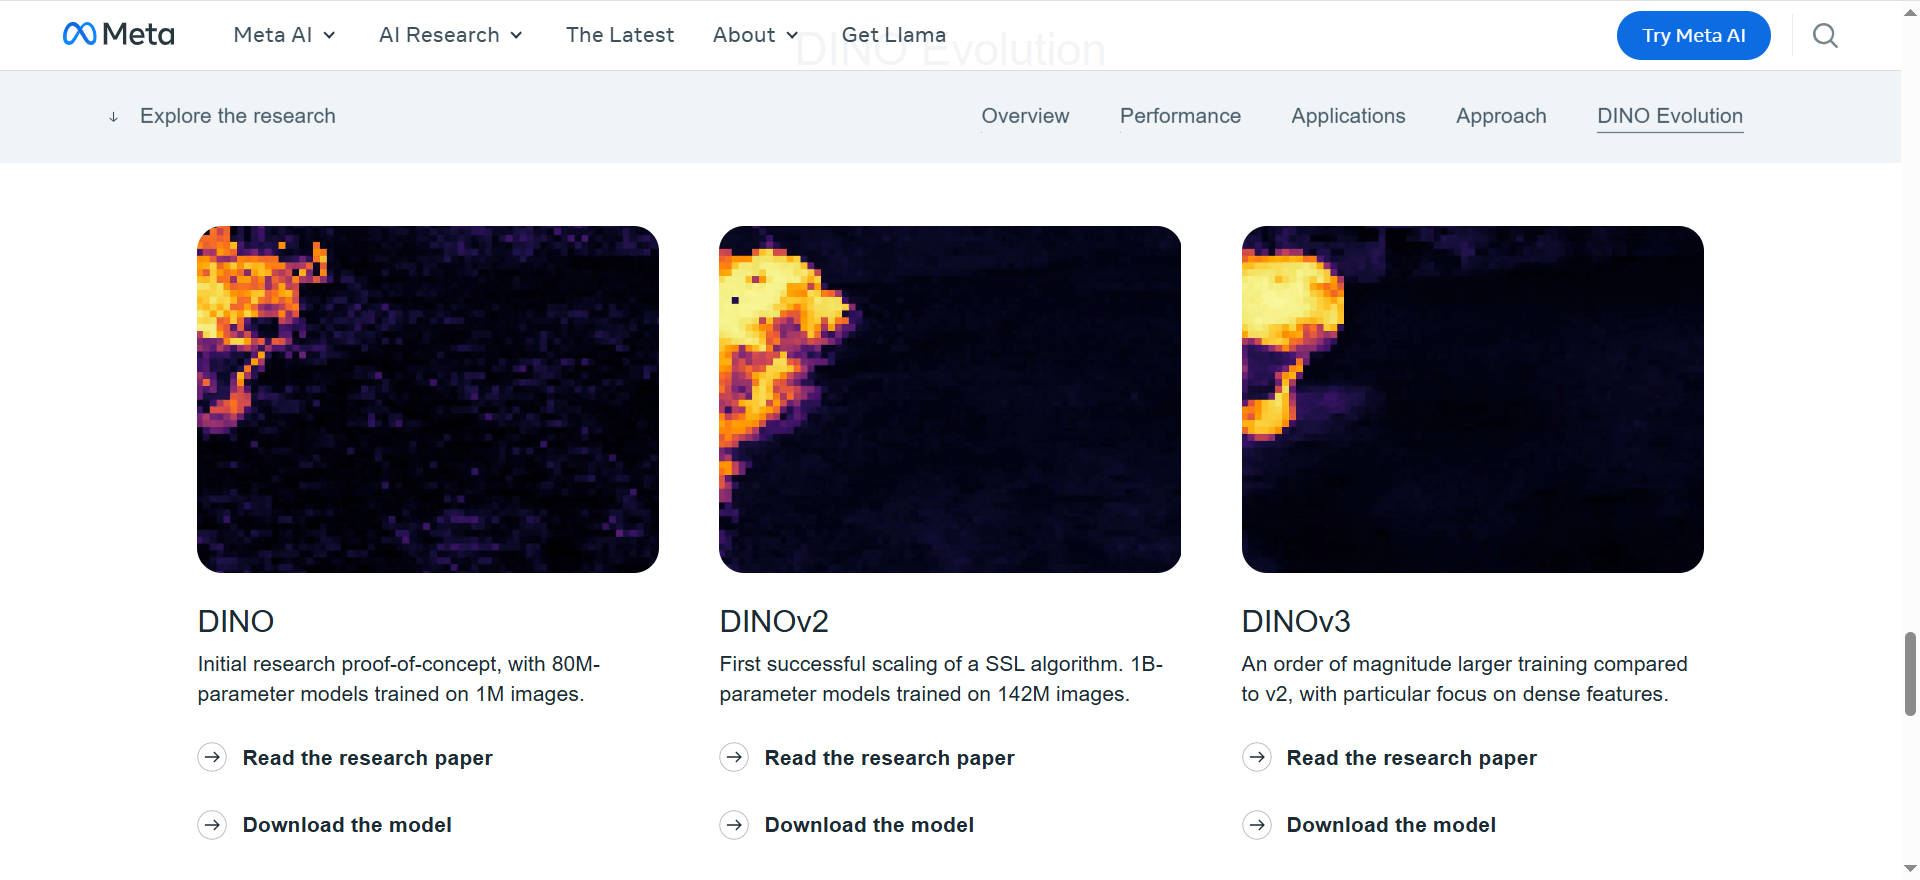Screen dimensions: 1920x880
Task: Click the 'First successful scaling of a SSL algorithm' text
Action: pyautogui.click(x=941, y=679)
